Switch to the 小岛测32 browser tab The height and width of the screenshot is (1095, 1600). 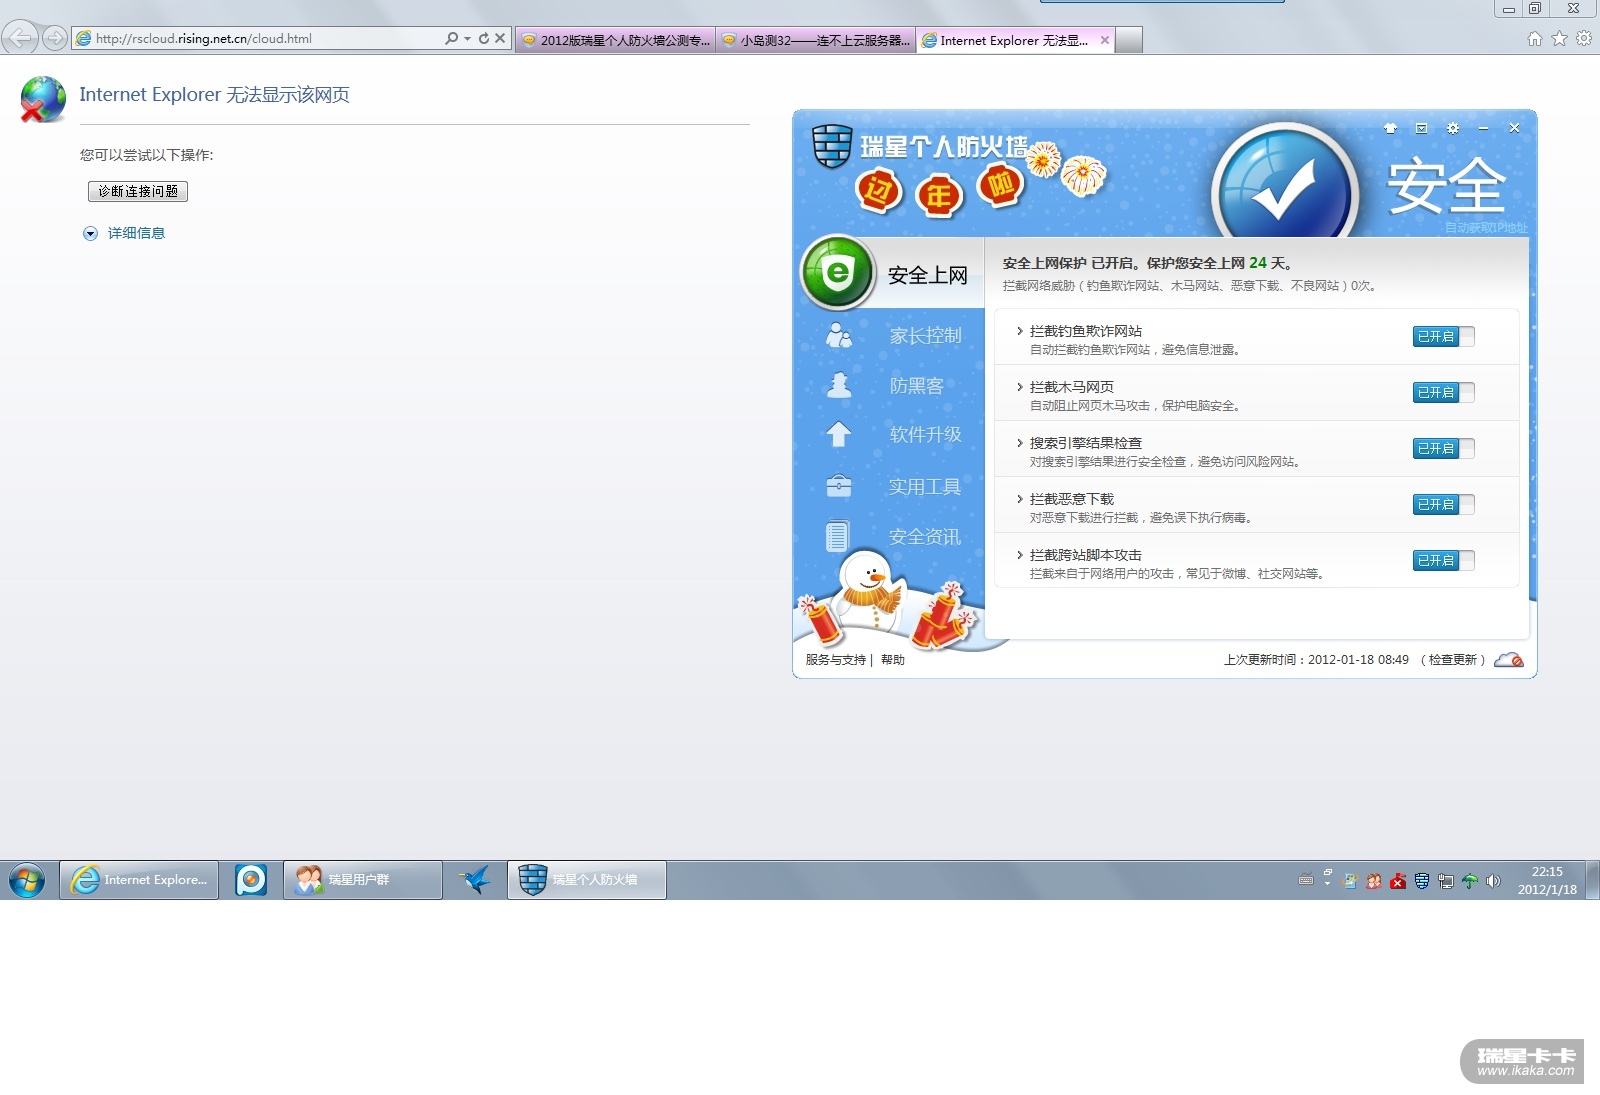coord(815,40)
